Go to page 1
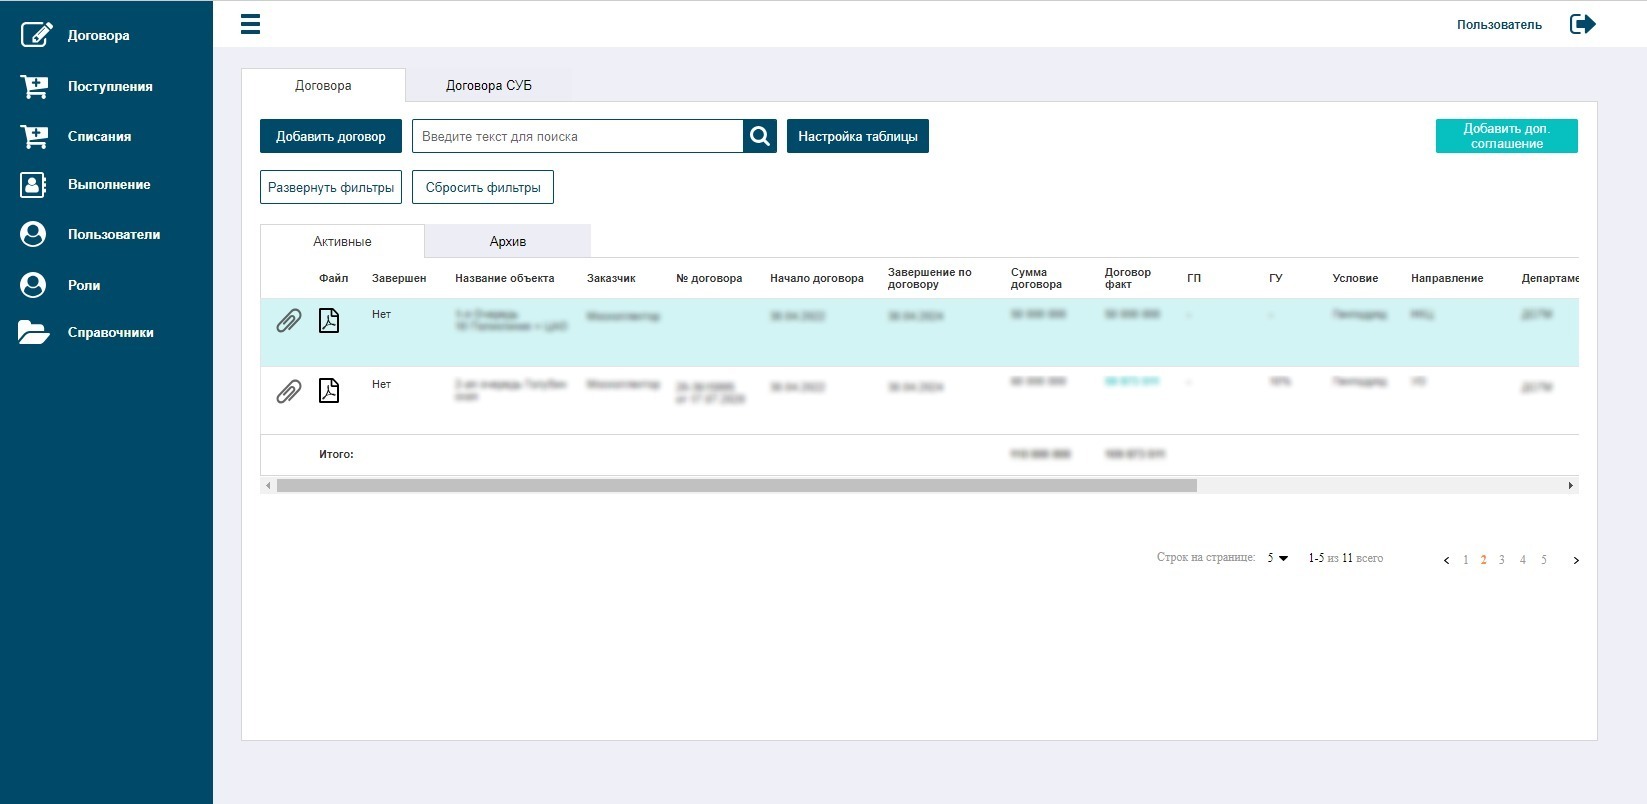The width and height of the screenshot is (1647, 804). tap(1466, 560)
